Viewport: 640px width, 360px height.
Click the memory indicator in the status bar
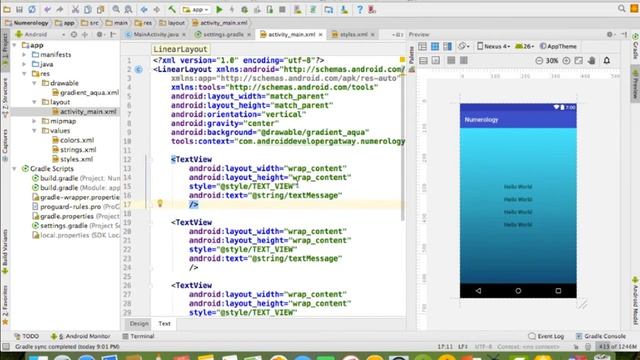coord(618,347)
